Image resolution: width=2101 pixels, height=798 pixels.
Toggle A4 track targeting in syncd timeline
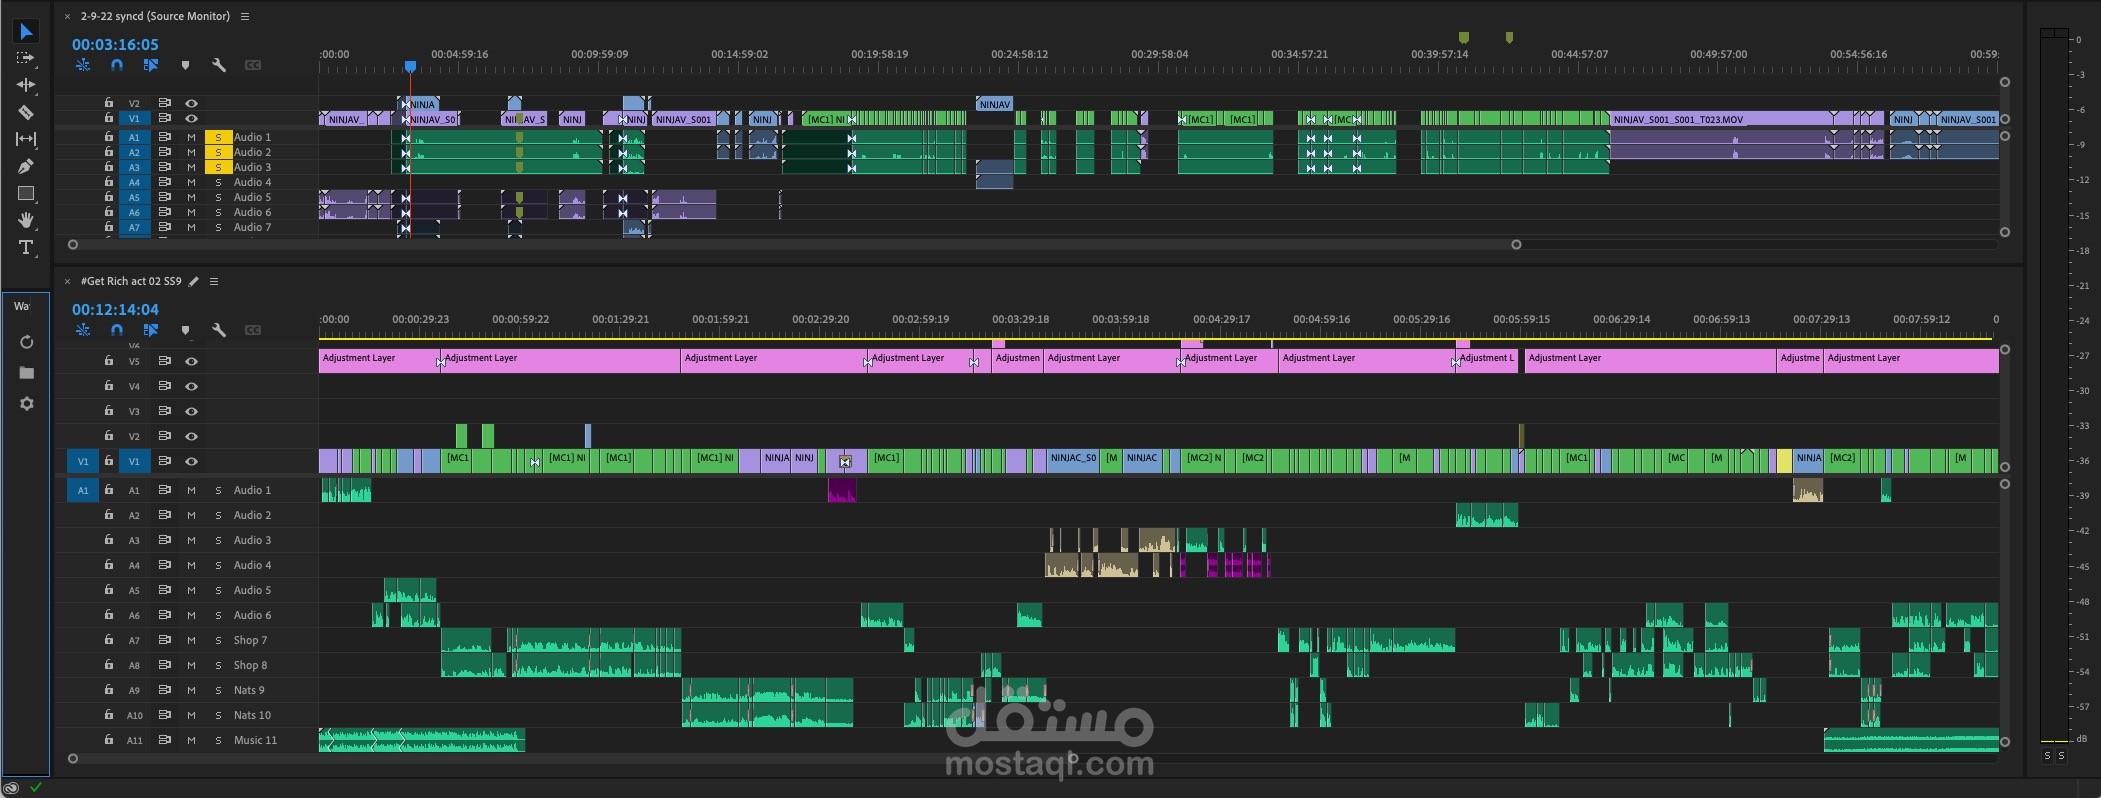pos(134,182)
